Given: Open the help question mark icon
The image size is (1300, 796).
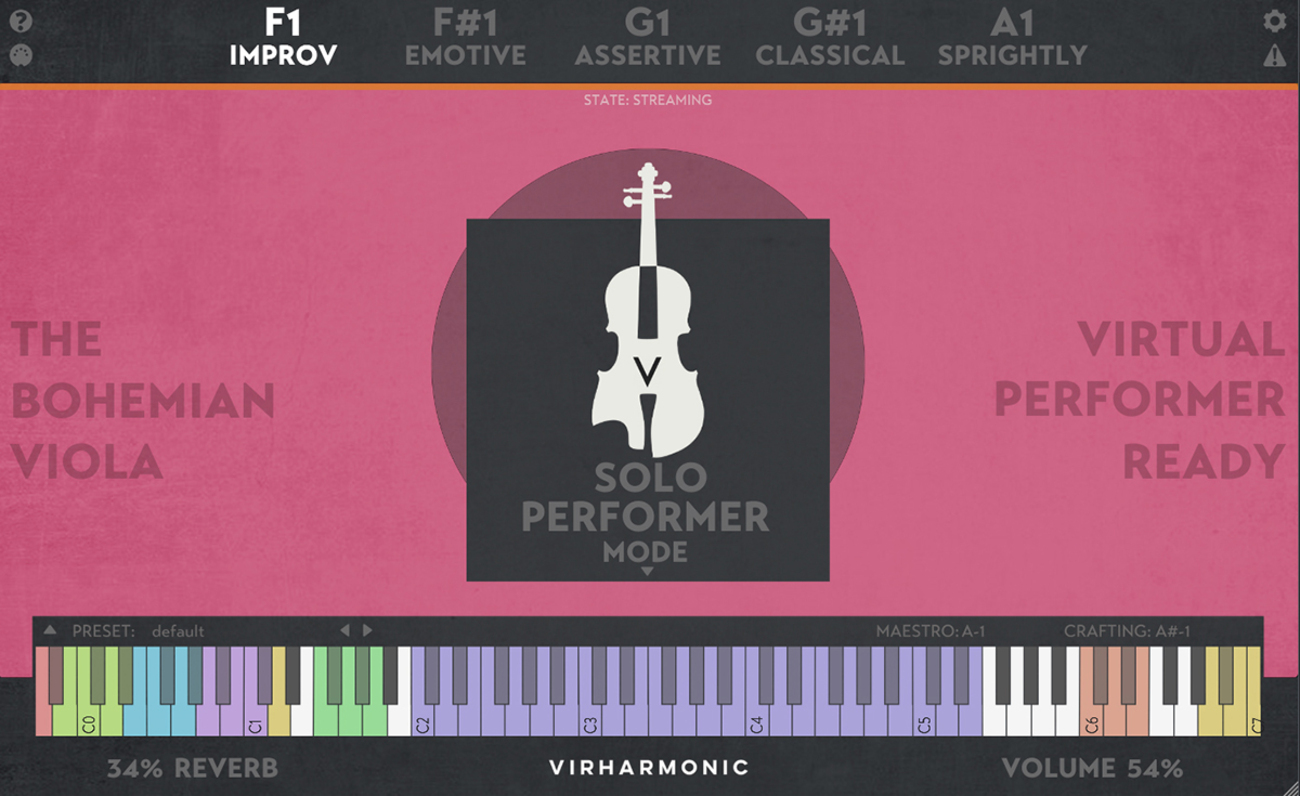Looking at the screenshot, I should 20,22.
